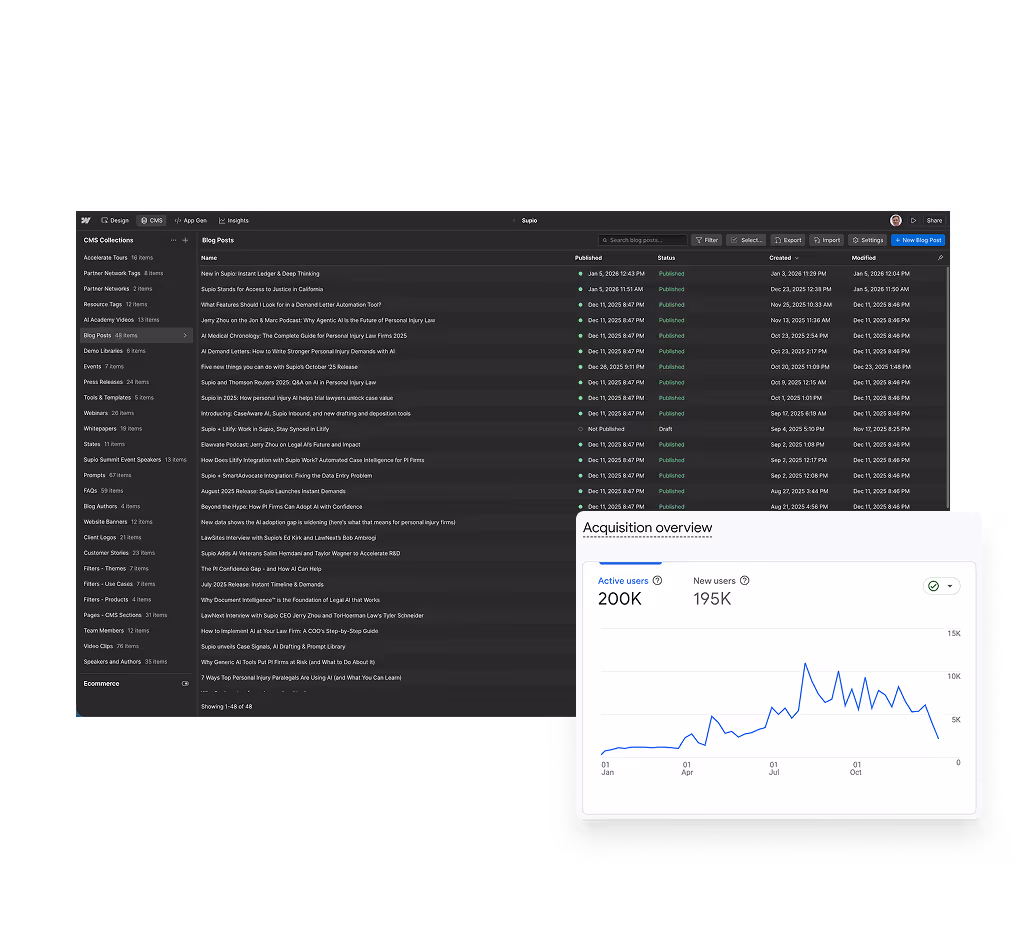Open the dropdown arrow on the Acquisition card
1024x926 pixels.
950,586
